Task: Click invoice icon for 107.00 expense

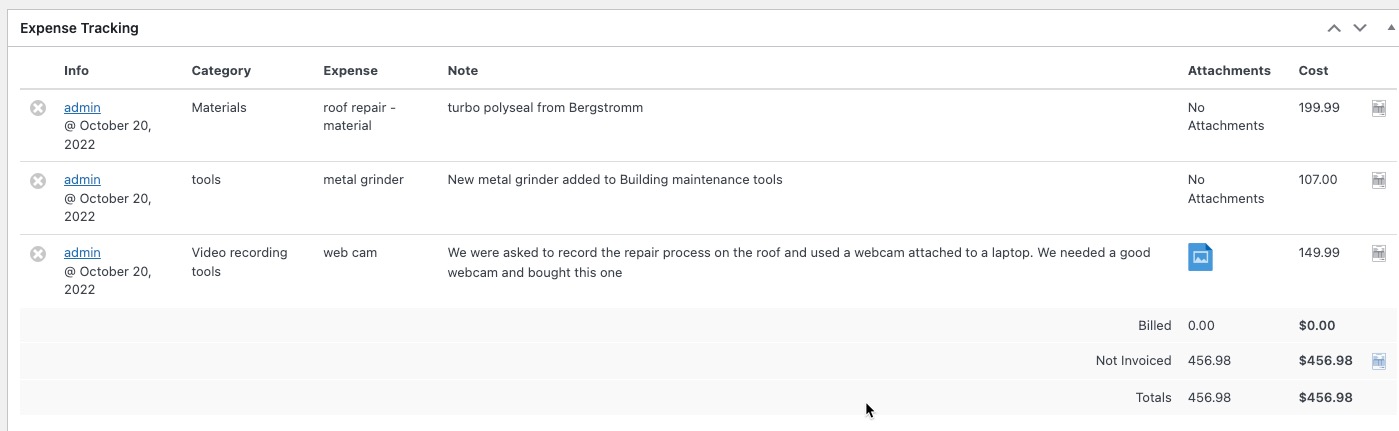Action: point(1378,180)
